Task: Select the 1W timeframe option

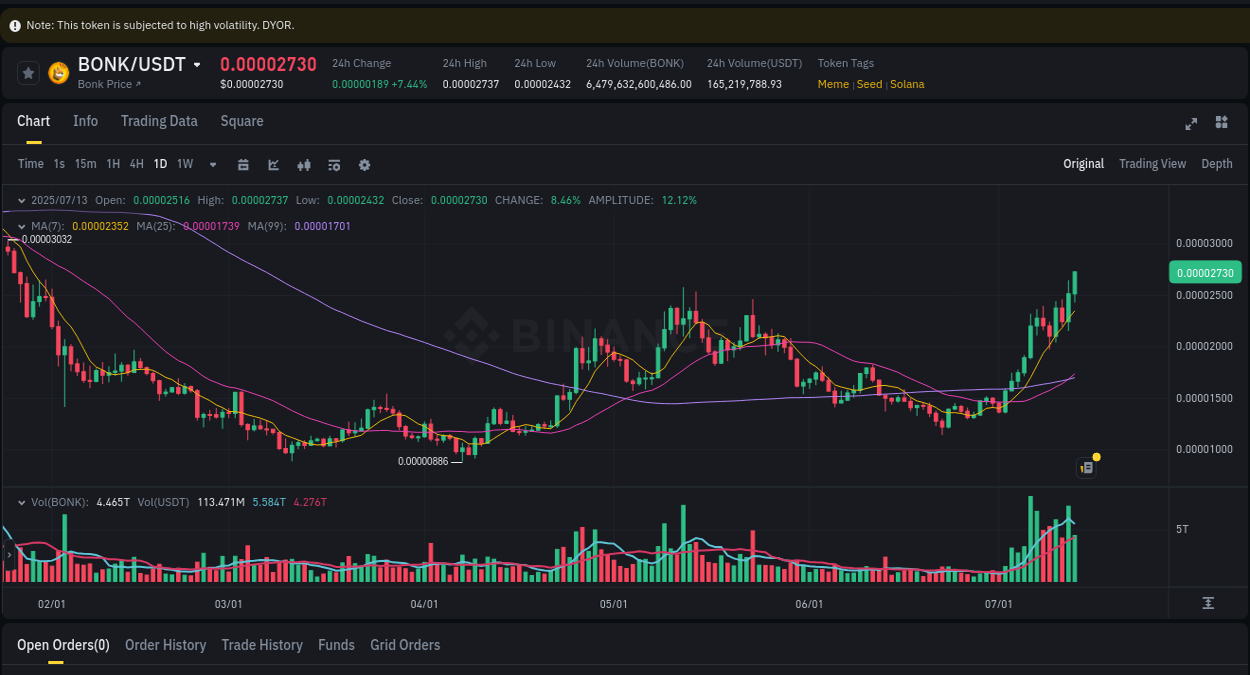Action: [184, 164]
